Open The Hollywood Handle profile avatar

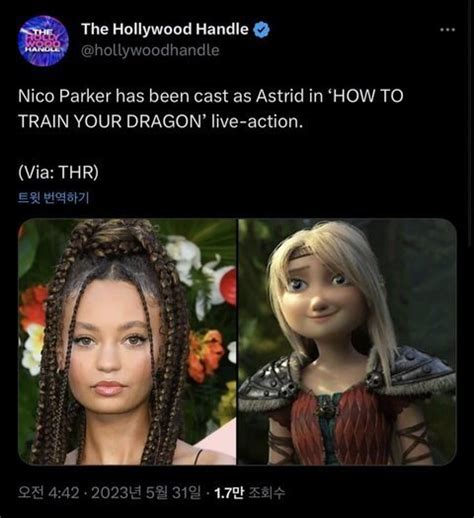[x=43, y=41]
